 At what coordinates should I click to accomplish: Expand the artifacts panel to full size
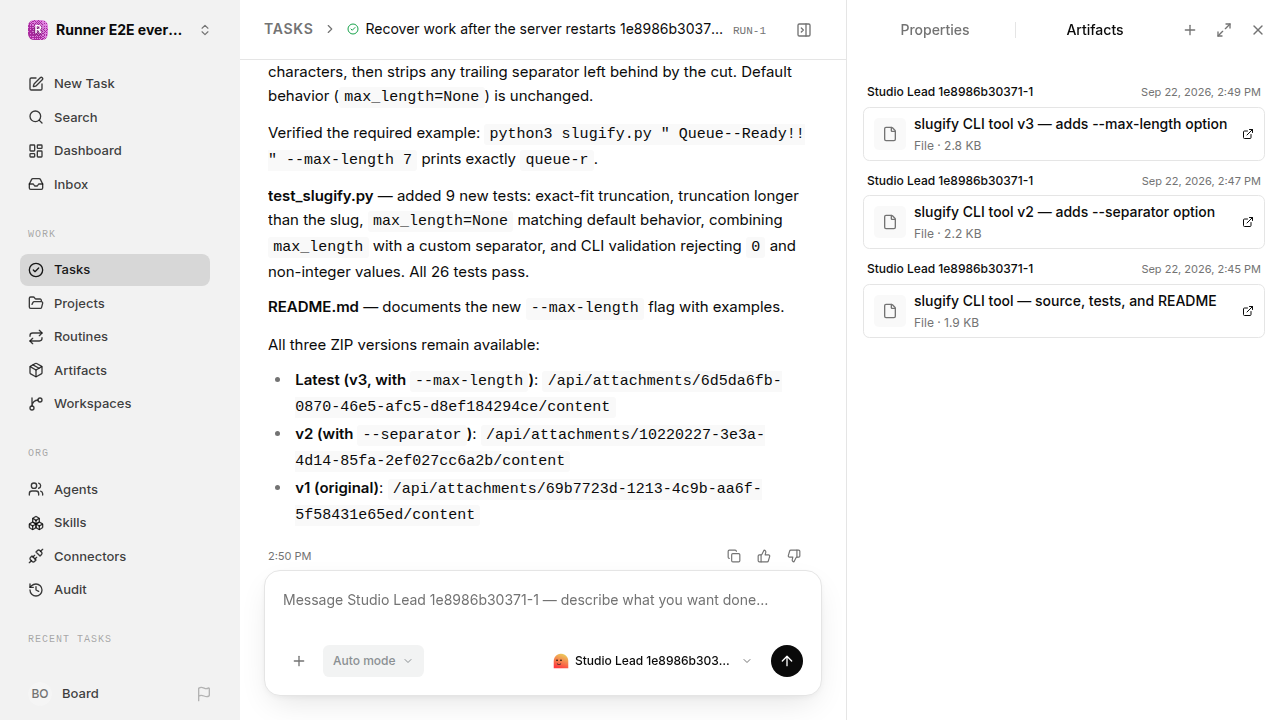tap(1224, 30)
